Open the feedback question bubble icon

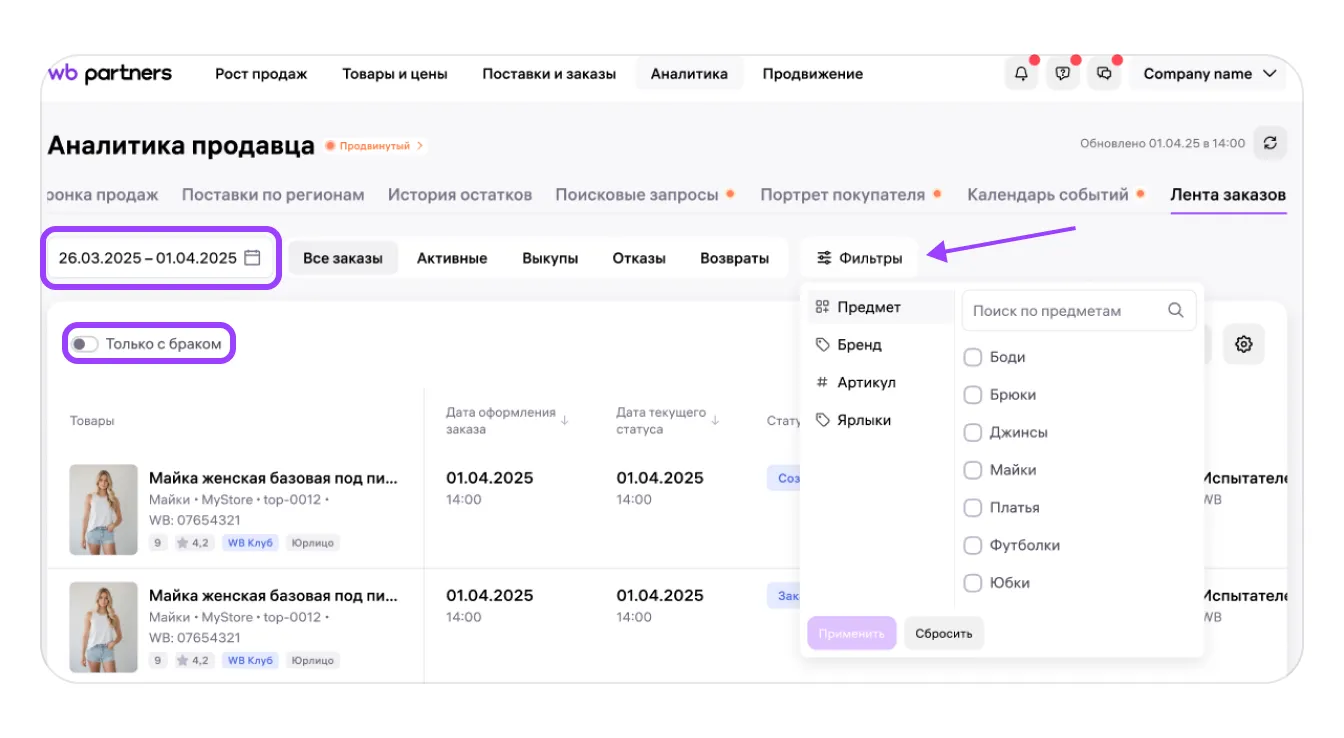click(x=1063, y=74)
